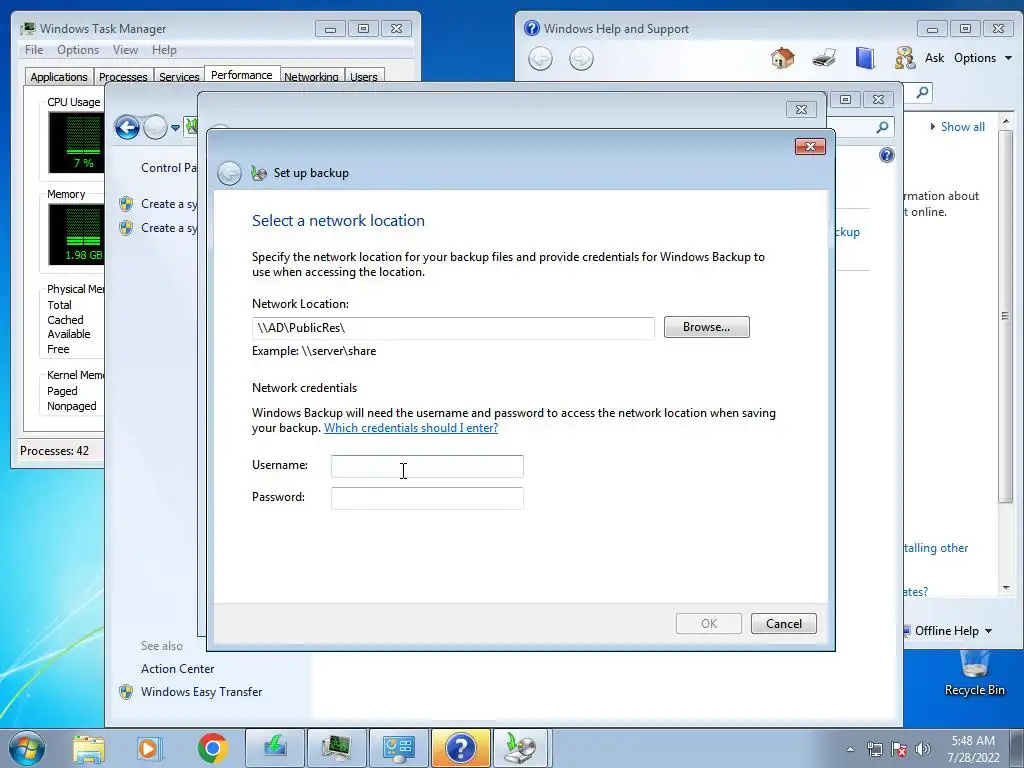Image resolution: width=1024 pixels, height=768 pixels.
Task: Click Action Center link under See also
Action: (x=178, y=669)
